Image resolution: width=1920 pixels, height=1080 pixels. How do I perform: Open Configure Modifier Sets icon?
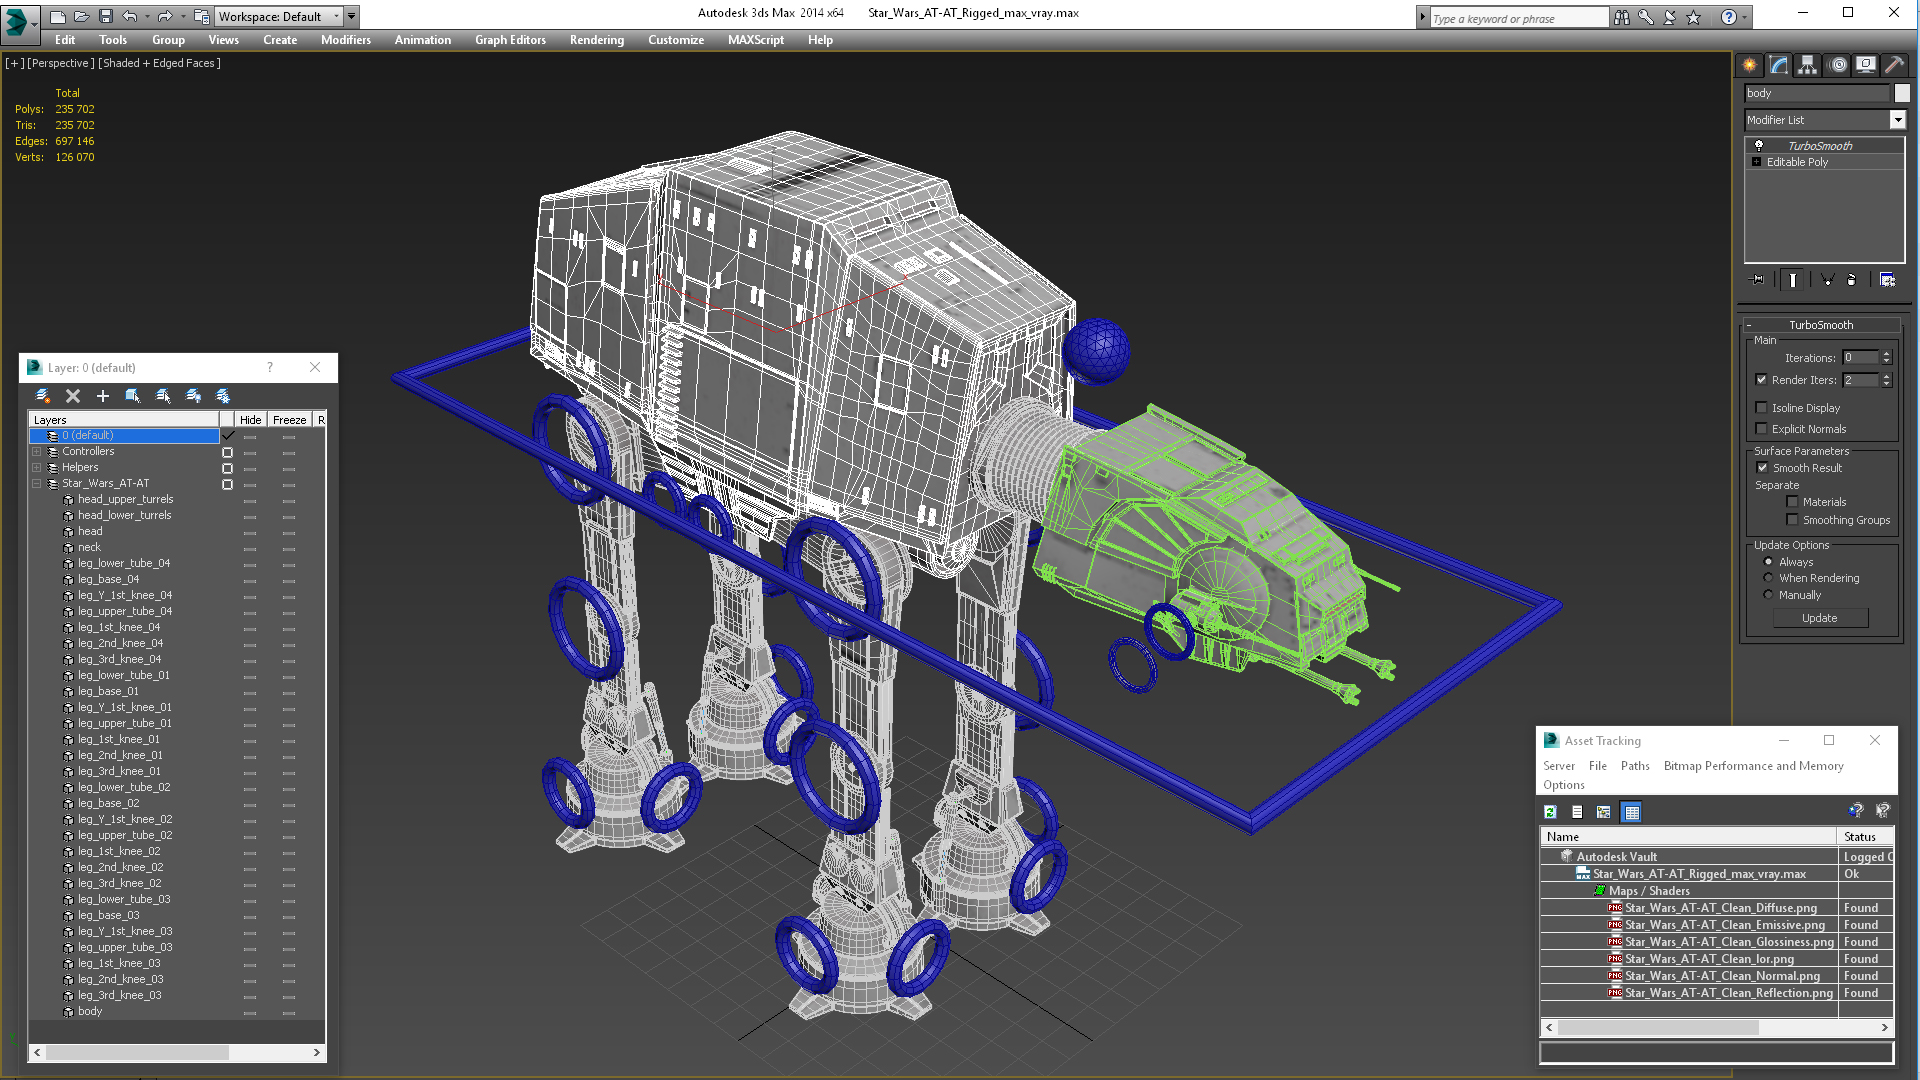tap(1887, 280)
